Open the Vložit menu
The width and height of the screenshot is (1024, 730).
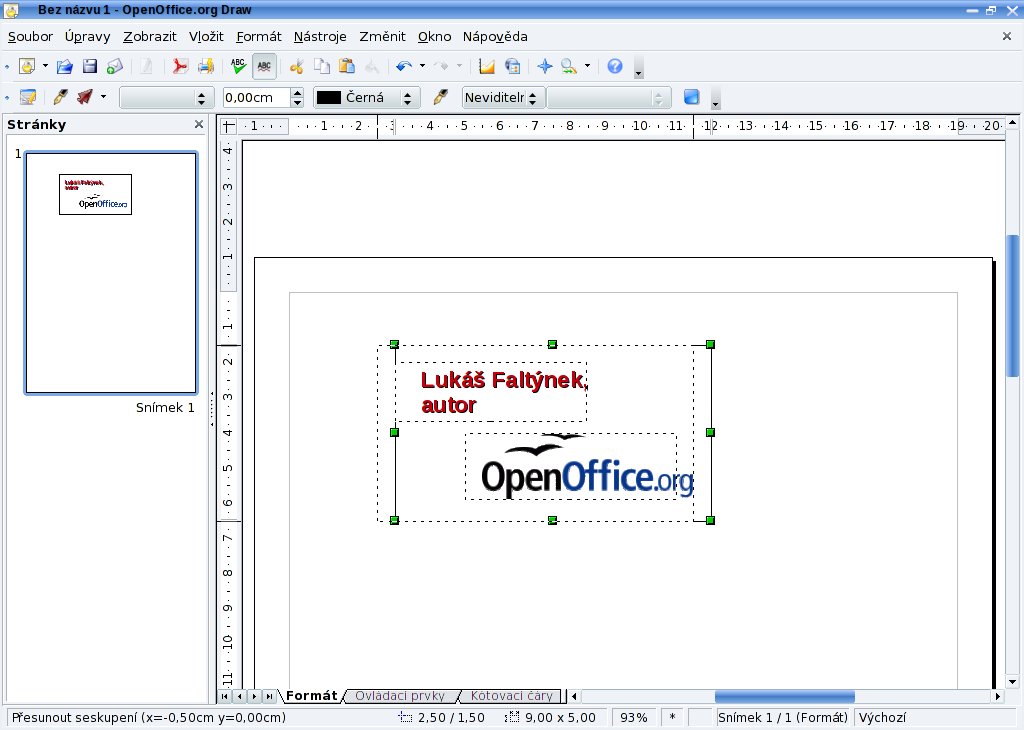point(206,37)
